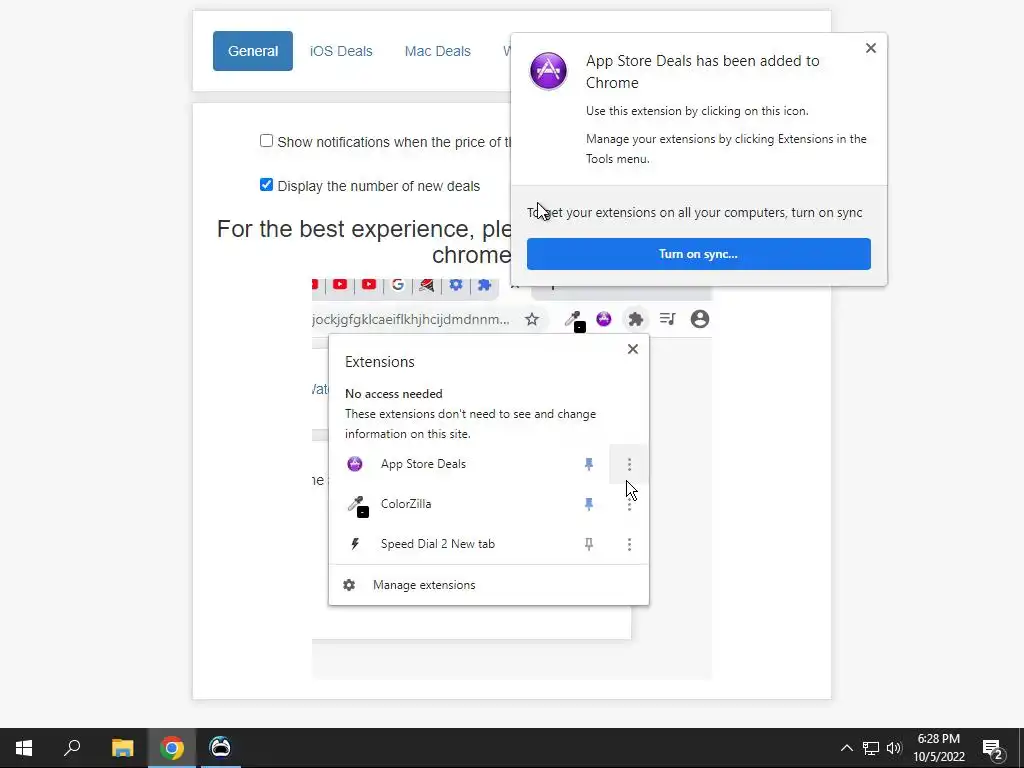Switch to the General tab
Image resolution: width=1024 pixels, height=768 pixels.
(253, 51)
